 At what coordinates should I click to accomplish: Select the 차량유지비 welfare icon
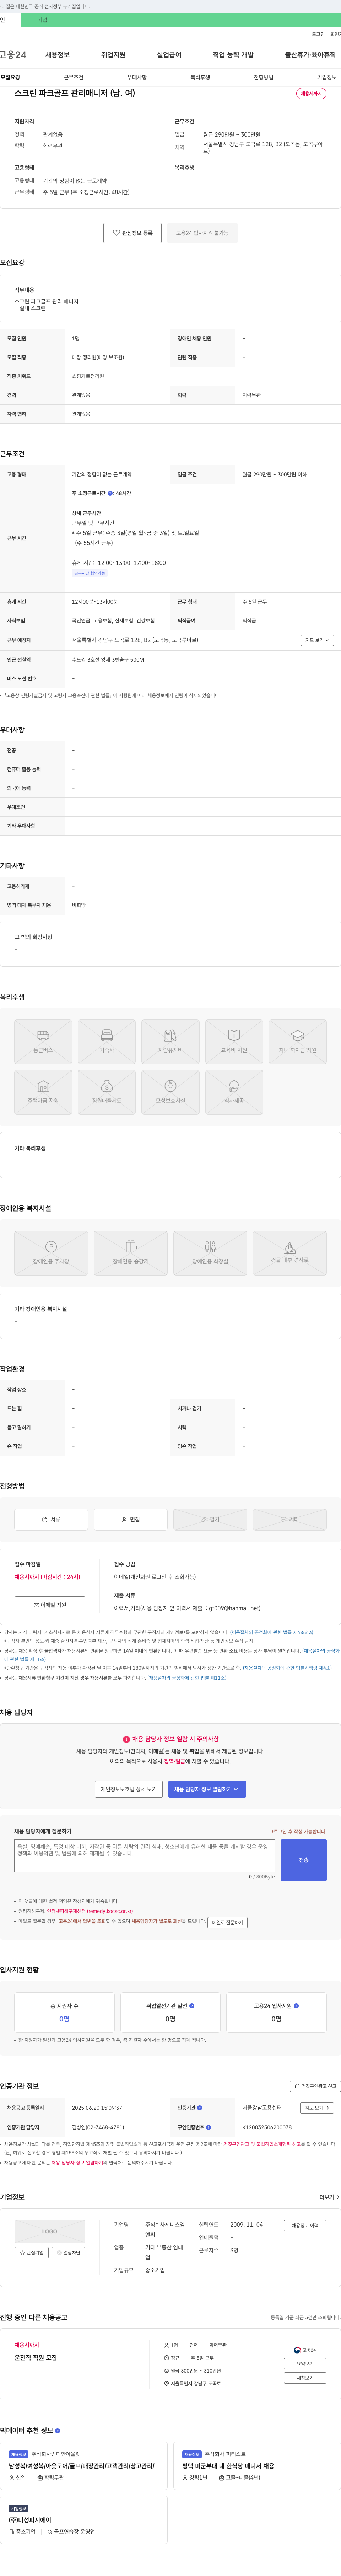tap(170, 1041)
